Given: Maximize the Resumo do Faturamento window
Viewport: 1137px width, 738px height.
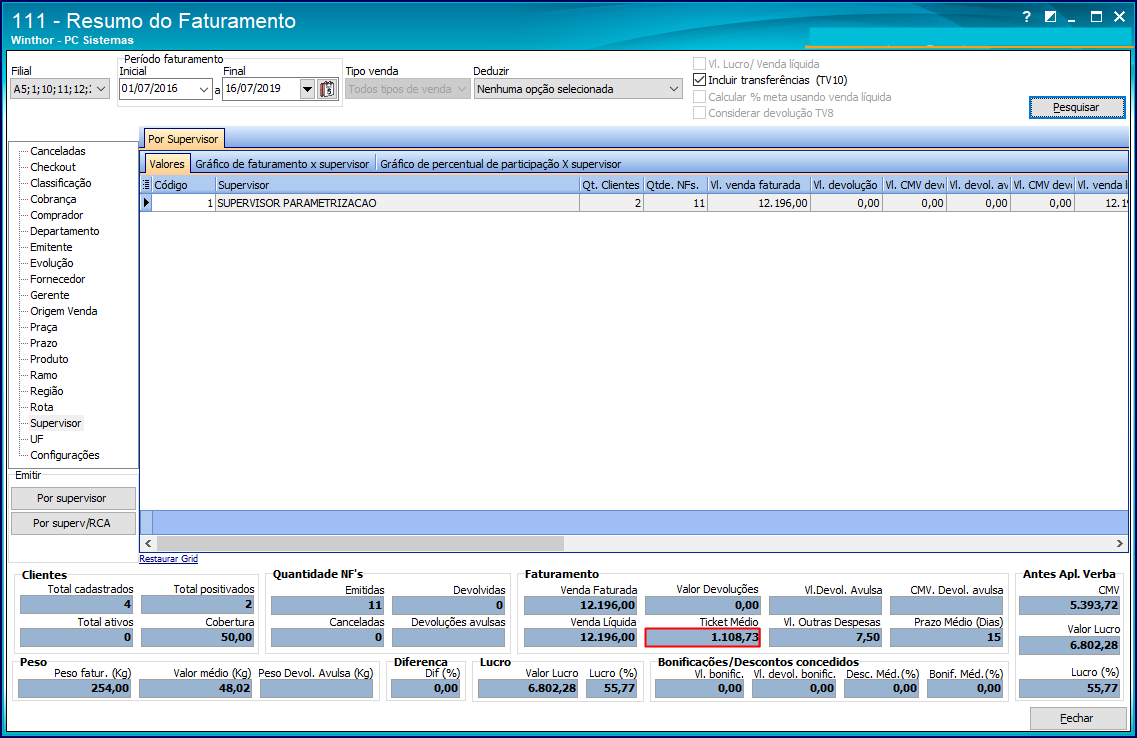Looking at the screenshot, I should (1096, 17).
